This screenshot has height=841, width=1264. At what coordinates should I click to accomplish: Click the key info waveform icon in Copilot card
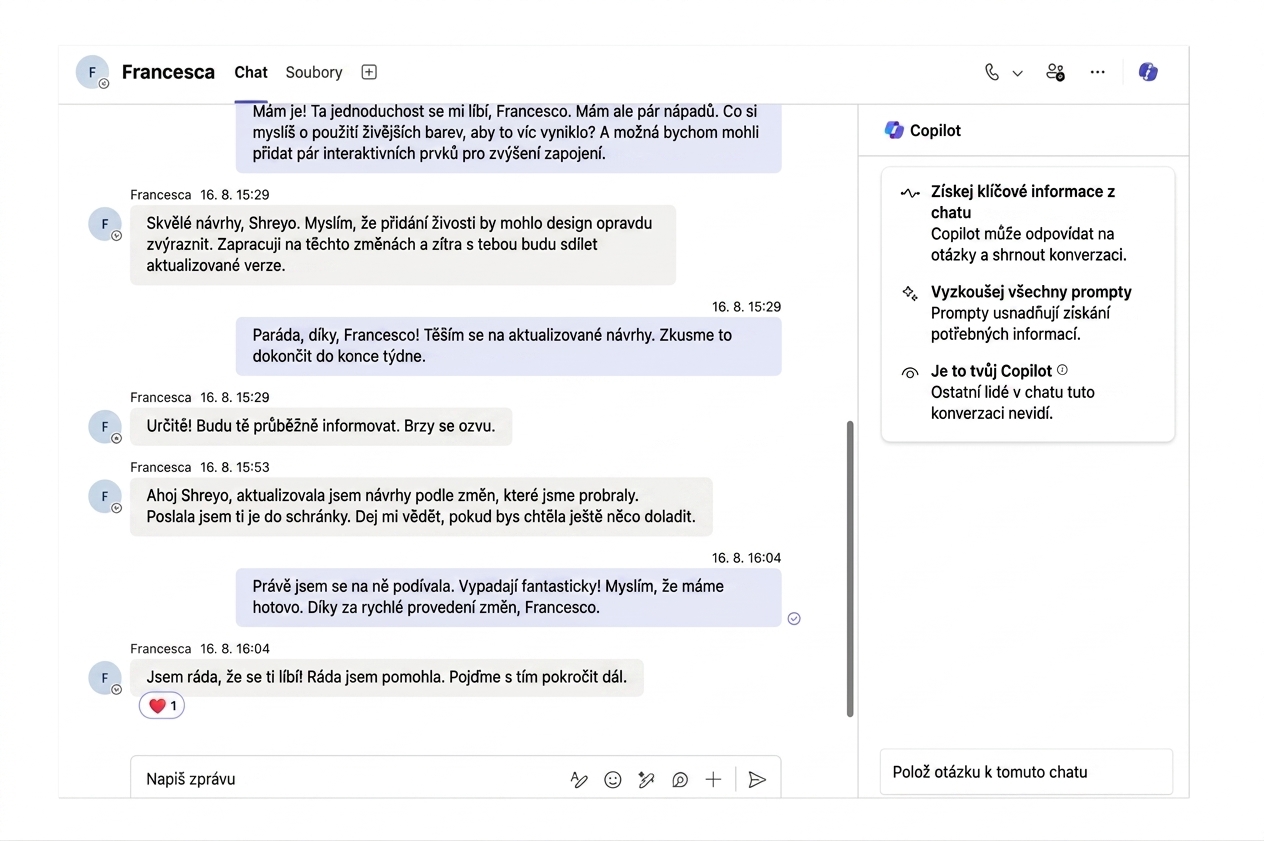click(910, 192)
